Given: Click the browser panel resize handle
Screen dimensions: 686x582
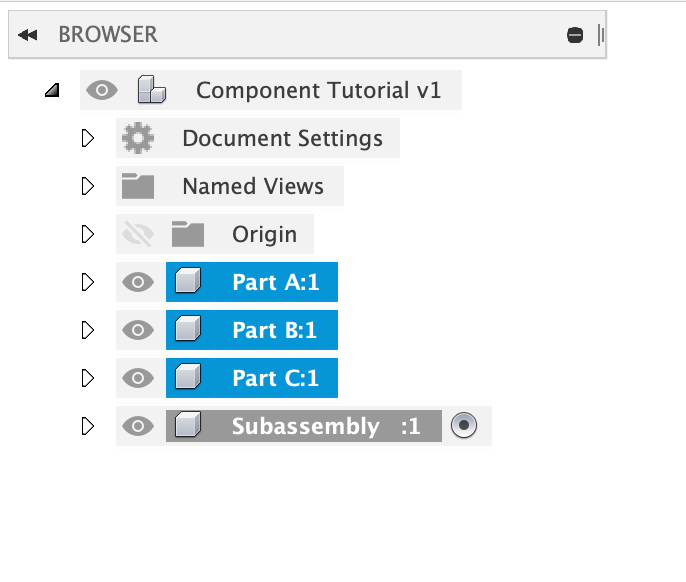Looking at the screenshot, I should click(600, 35).
